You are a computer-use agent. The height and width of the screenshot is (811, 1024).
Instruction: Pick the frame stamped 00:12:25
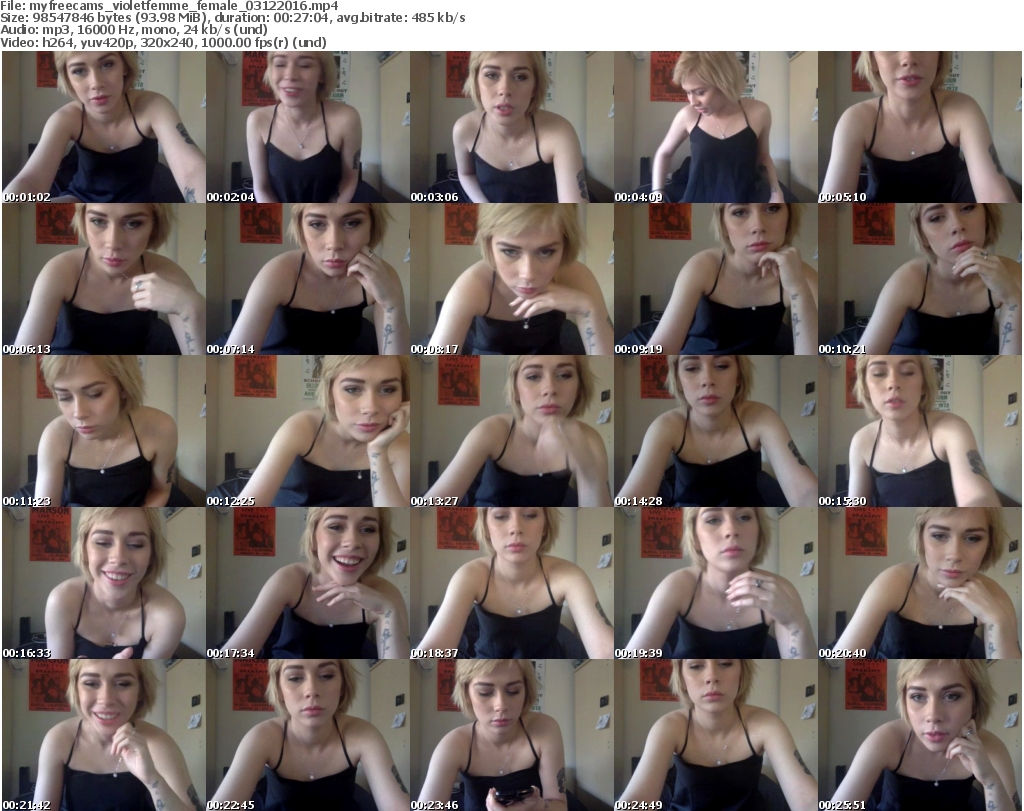point(308,431)
